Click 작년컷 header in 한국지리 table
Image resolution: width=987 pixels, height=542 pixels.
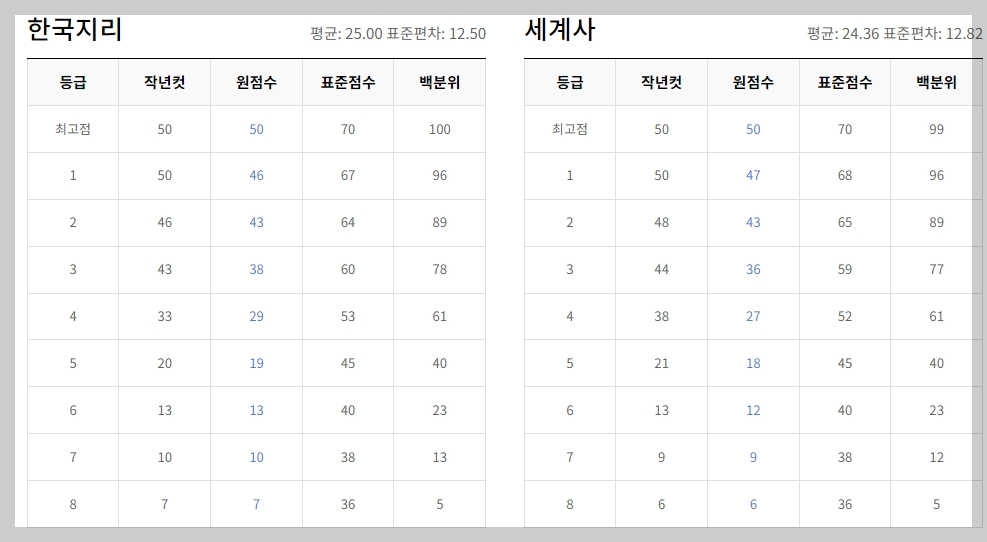coord(164,82)
